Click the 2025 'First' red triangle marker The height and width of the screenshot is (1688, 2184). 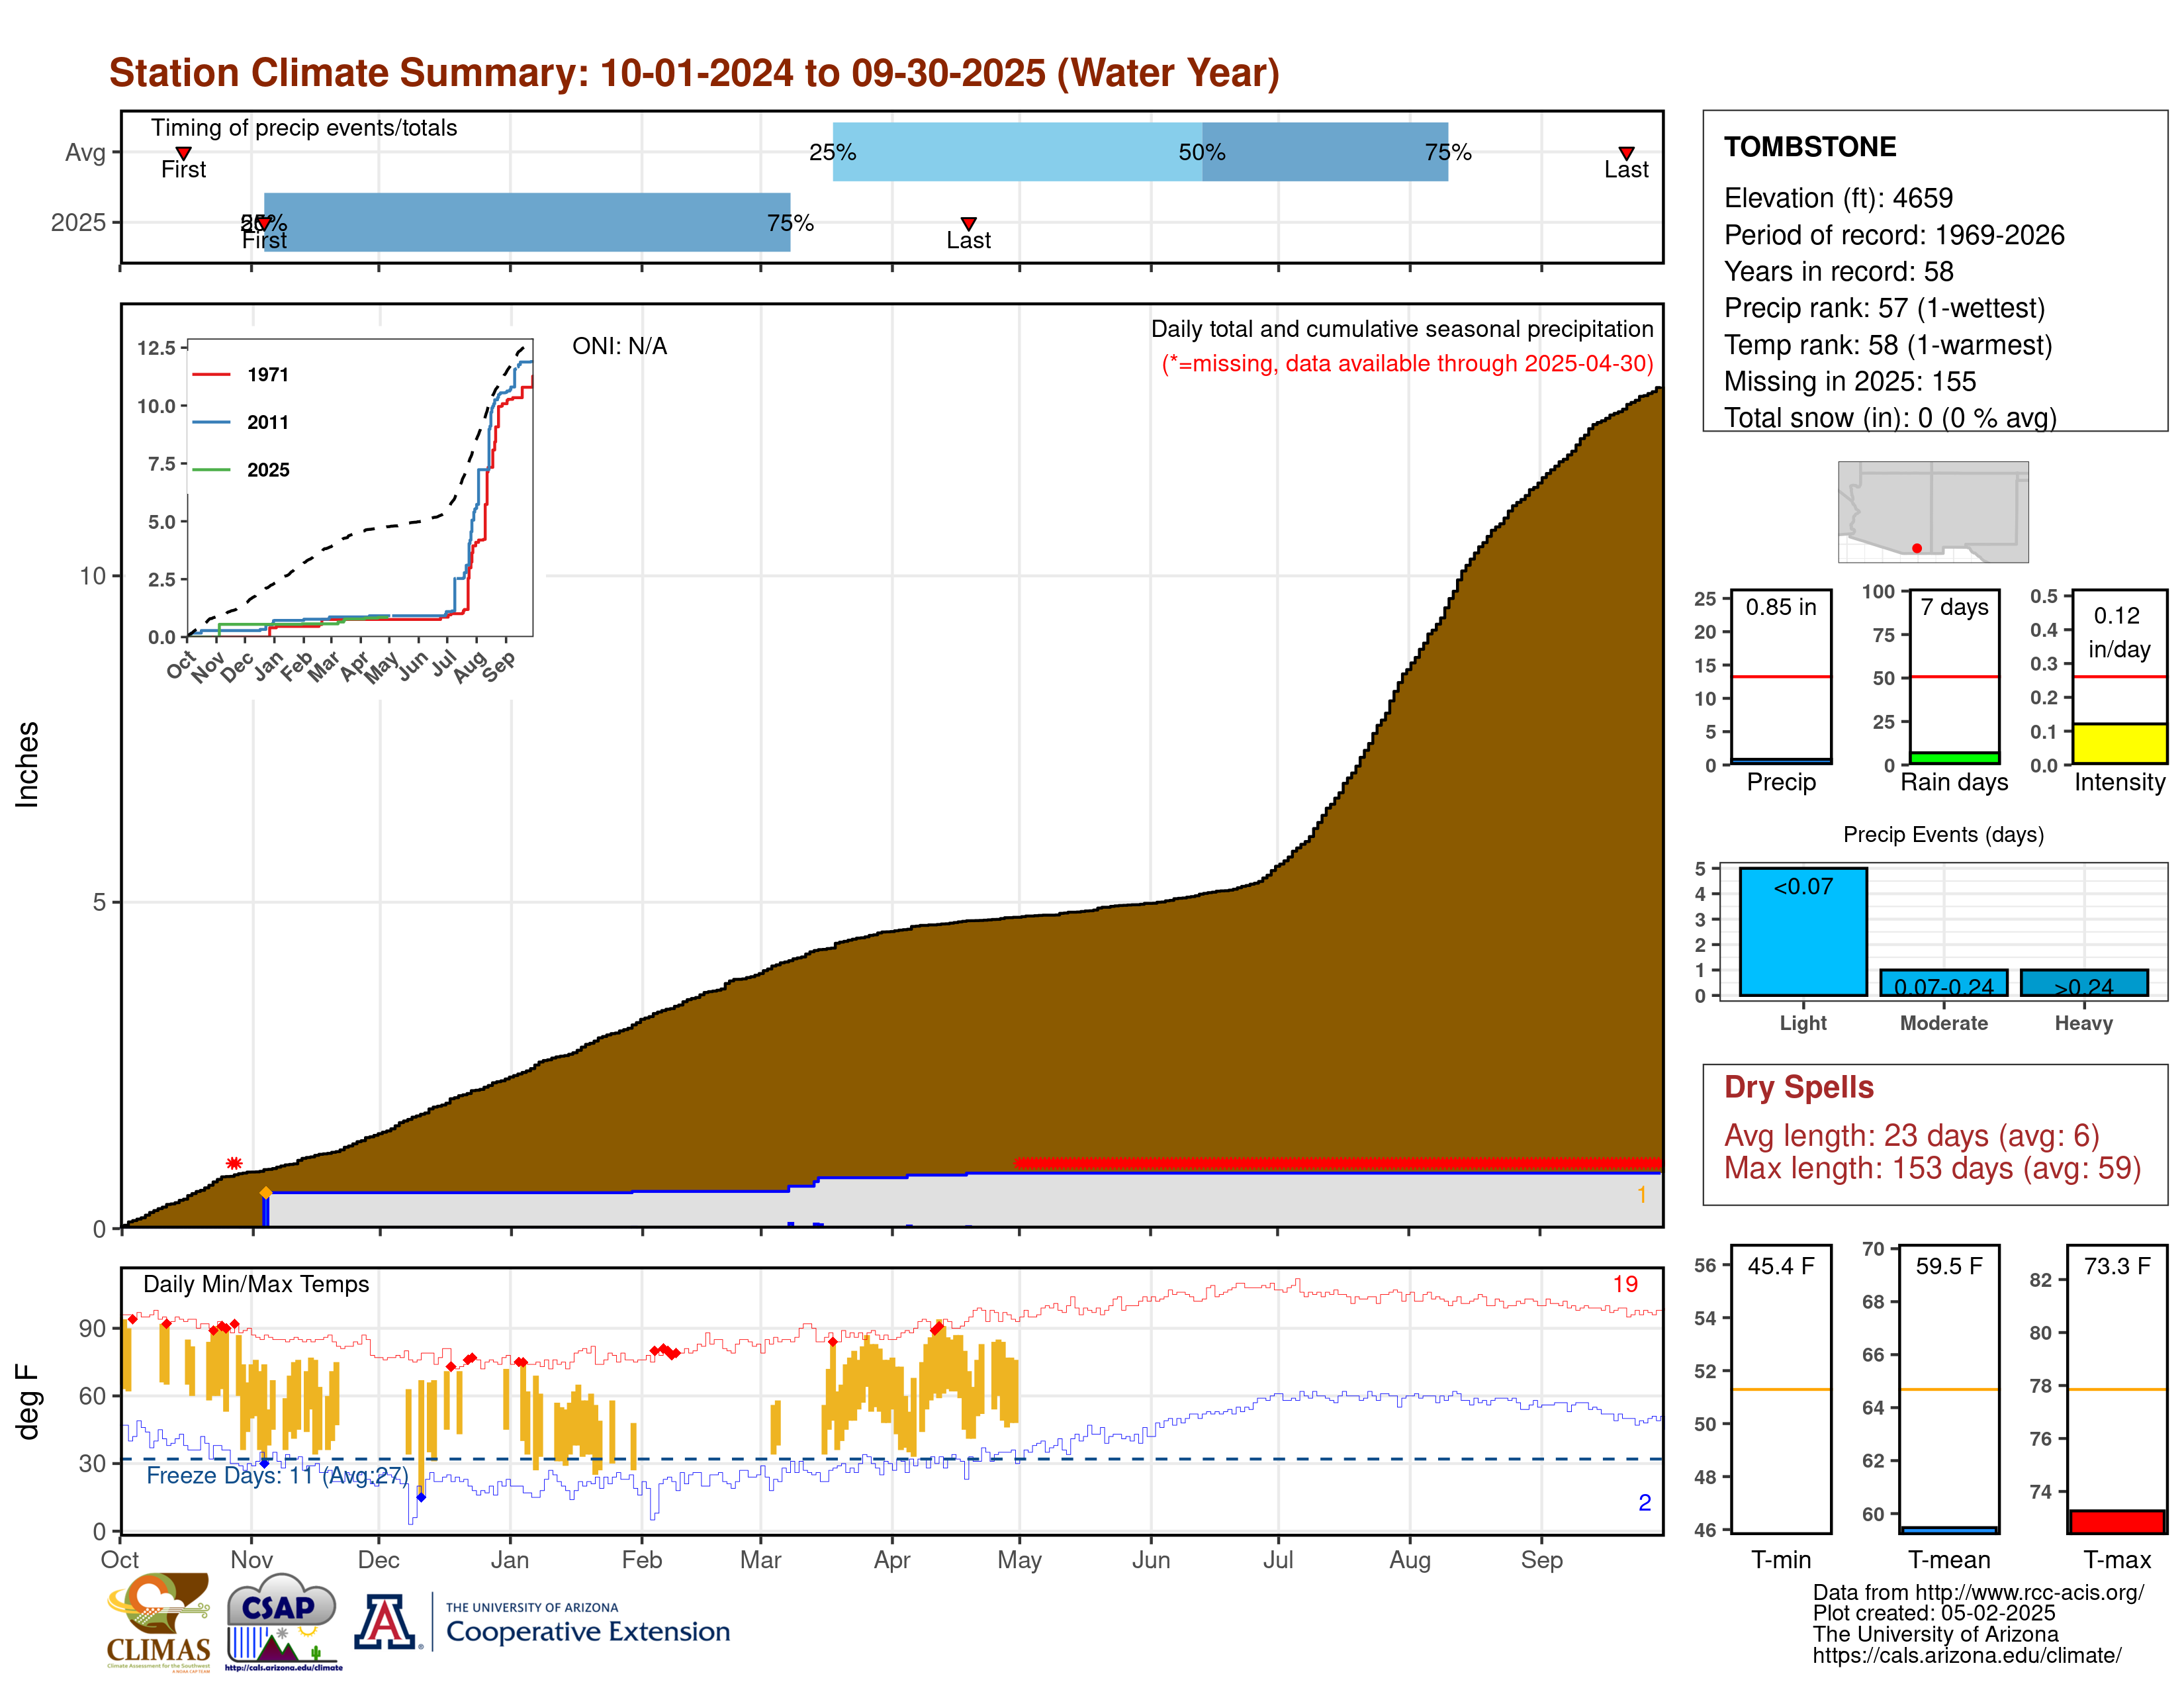pos(264,223)
